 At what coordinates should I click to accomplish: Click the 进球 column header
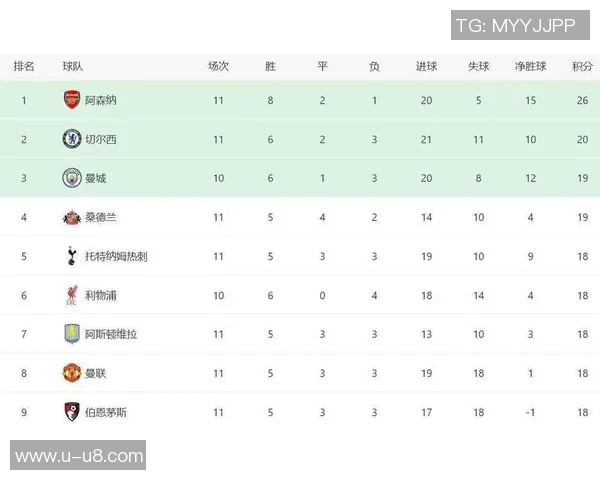pyautogui.click(x=427, y=66)
